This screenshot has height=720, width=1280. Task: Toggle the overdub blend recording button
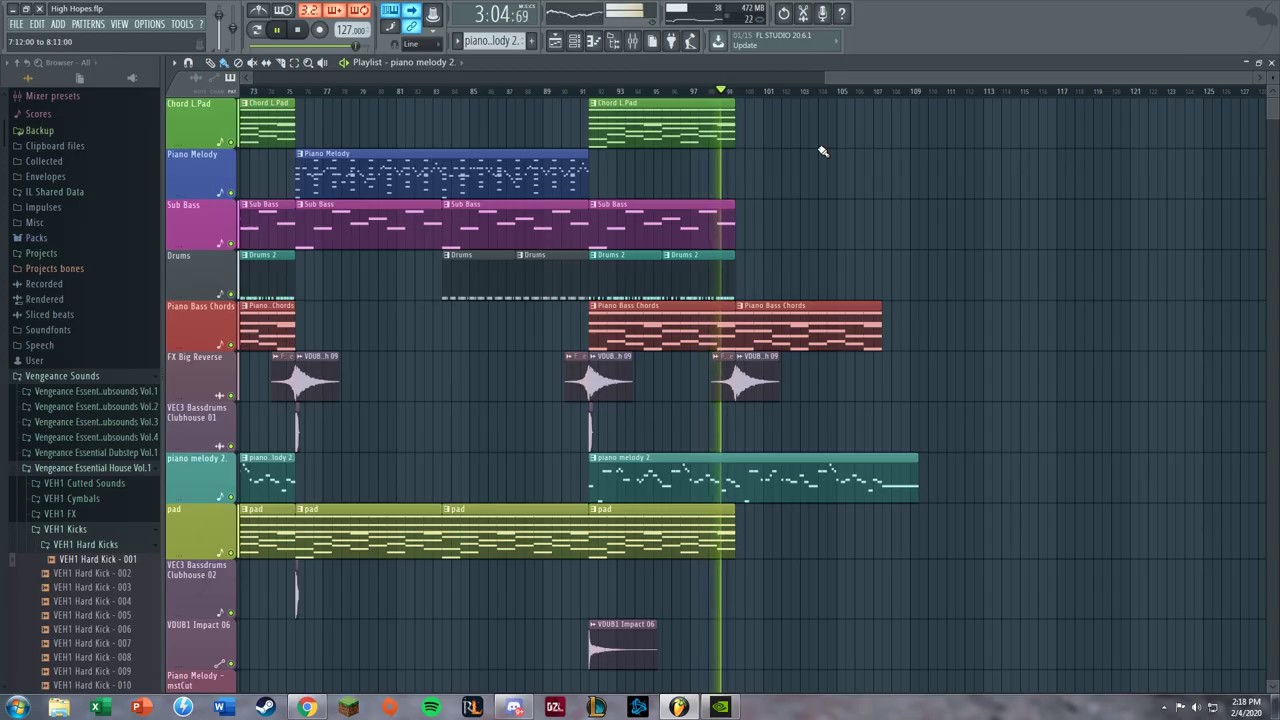(334, 10)
